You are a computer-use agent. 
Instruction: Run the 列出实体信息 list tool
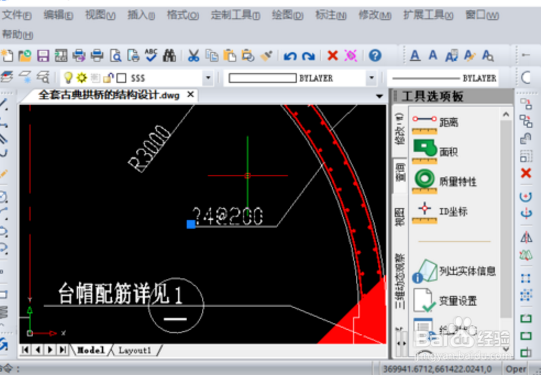click(454, 272)
